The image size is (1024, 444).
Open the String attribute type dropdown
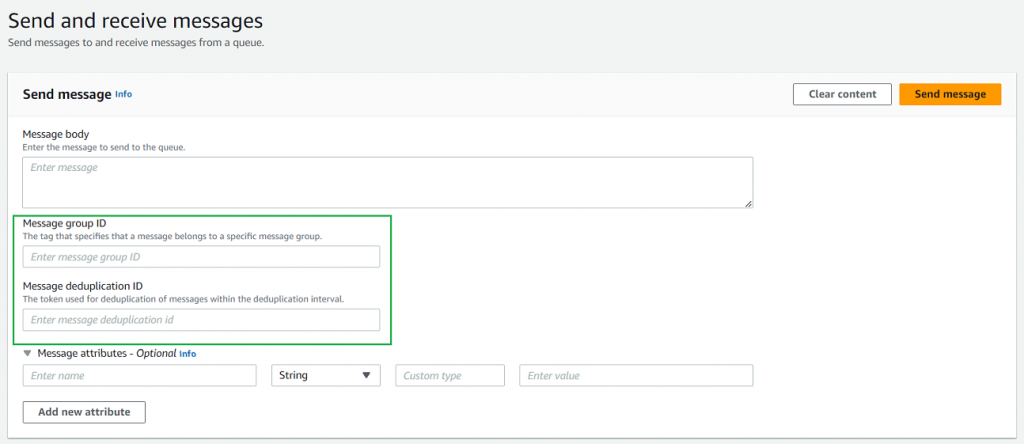point(326,376)
